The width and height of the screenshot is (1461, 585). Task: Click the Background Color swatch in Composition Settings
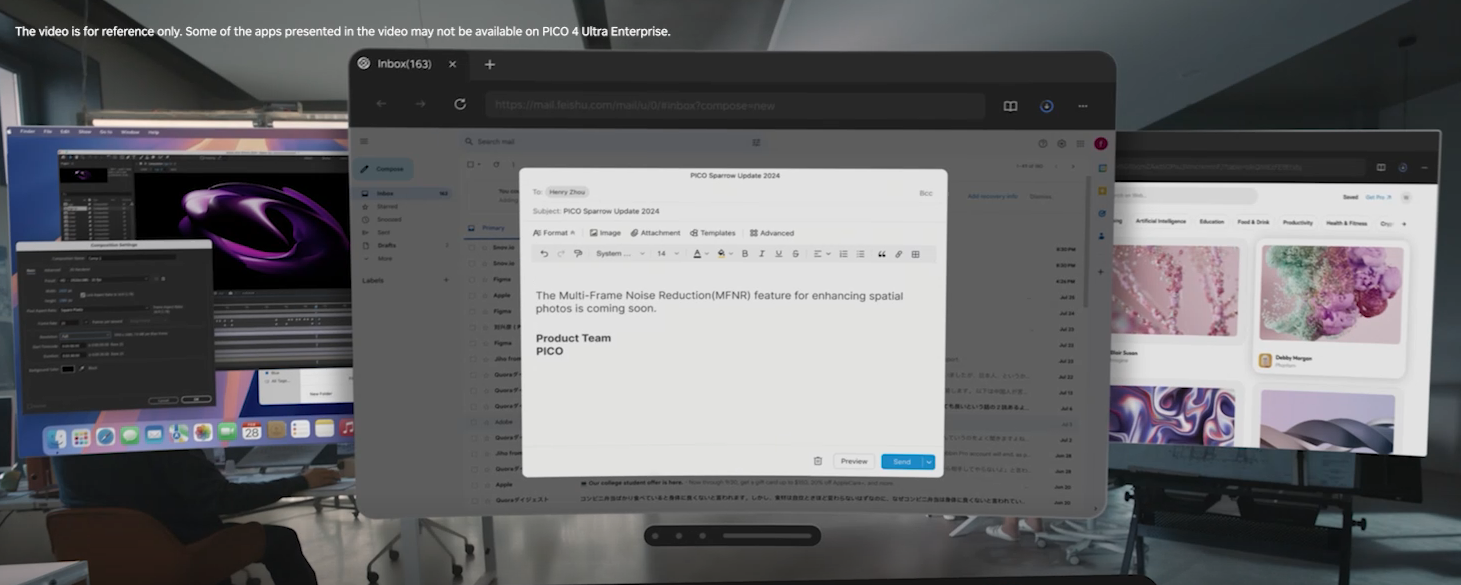click(68, 369)
